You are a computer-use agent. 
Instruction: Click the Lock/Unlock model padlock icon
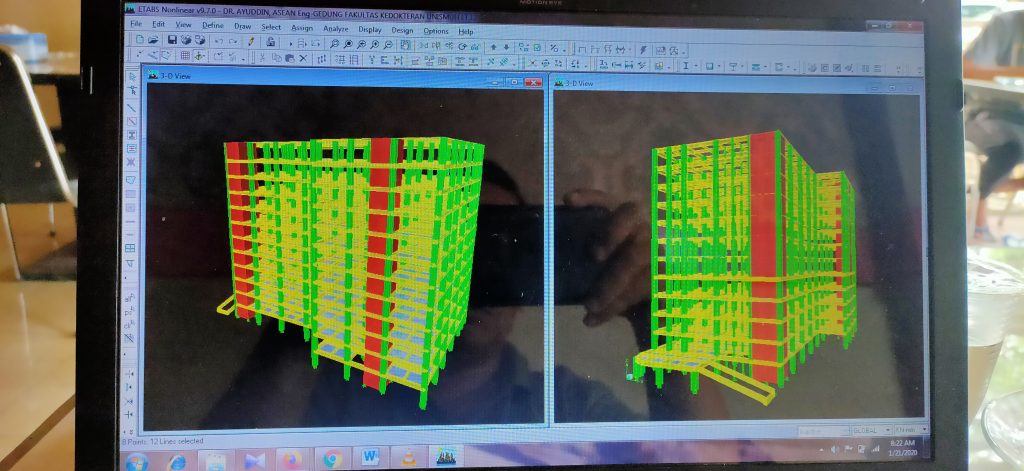270,42
